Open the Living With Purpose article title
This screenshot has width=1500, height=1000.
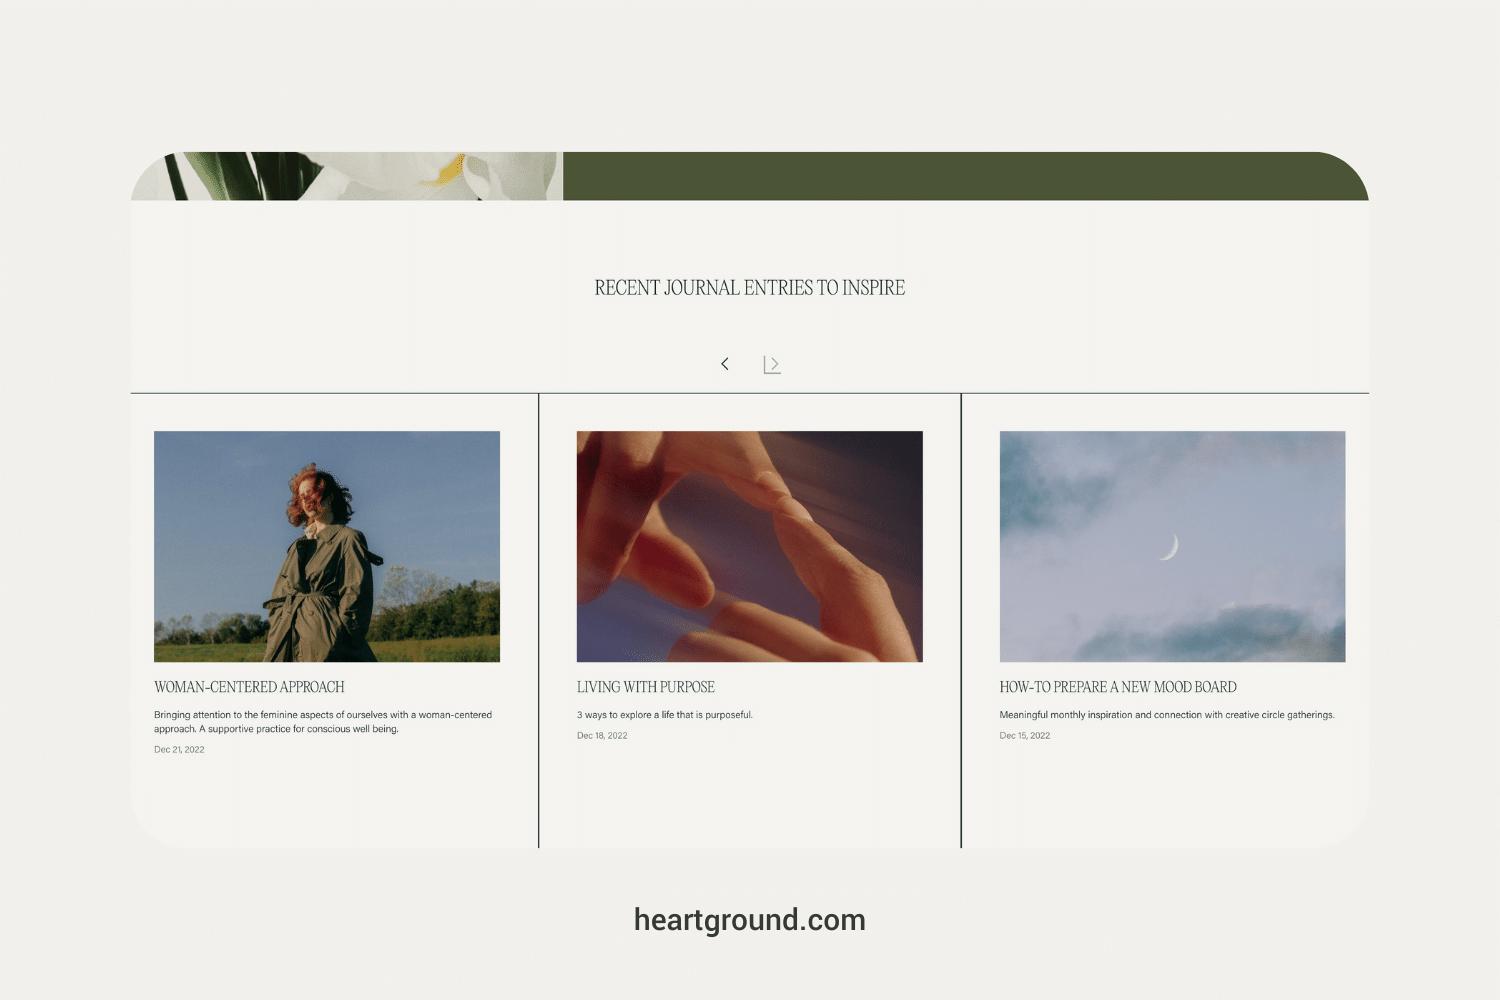pos(646,687)
